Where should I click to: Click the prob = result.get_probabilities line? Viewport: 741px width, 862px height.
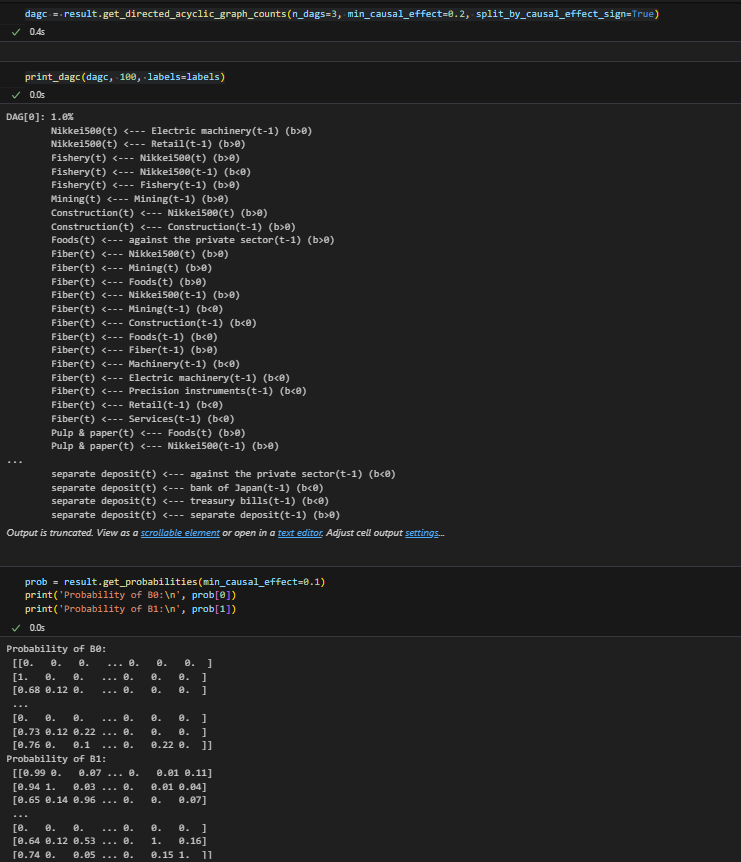pyautogui.click(x=175, y=582)
